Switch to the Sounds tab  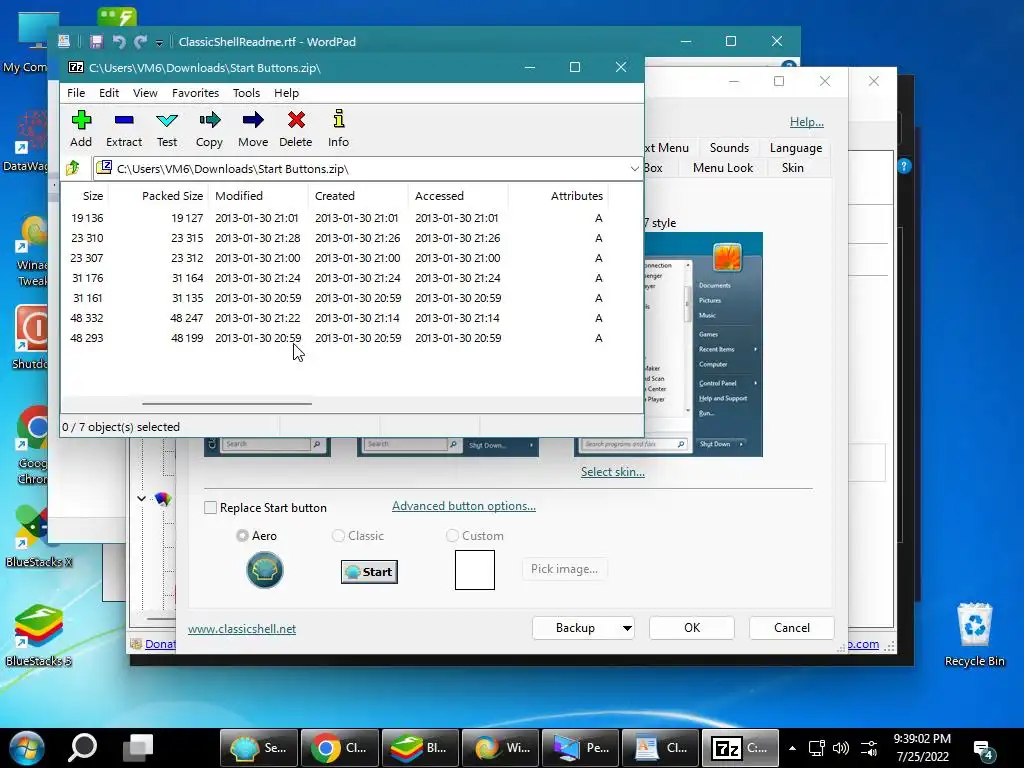(729, 148)
